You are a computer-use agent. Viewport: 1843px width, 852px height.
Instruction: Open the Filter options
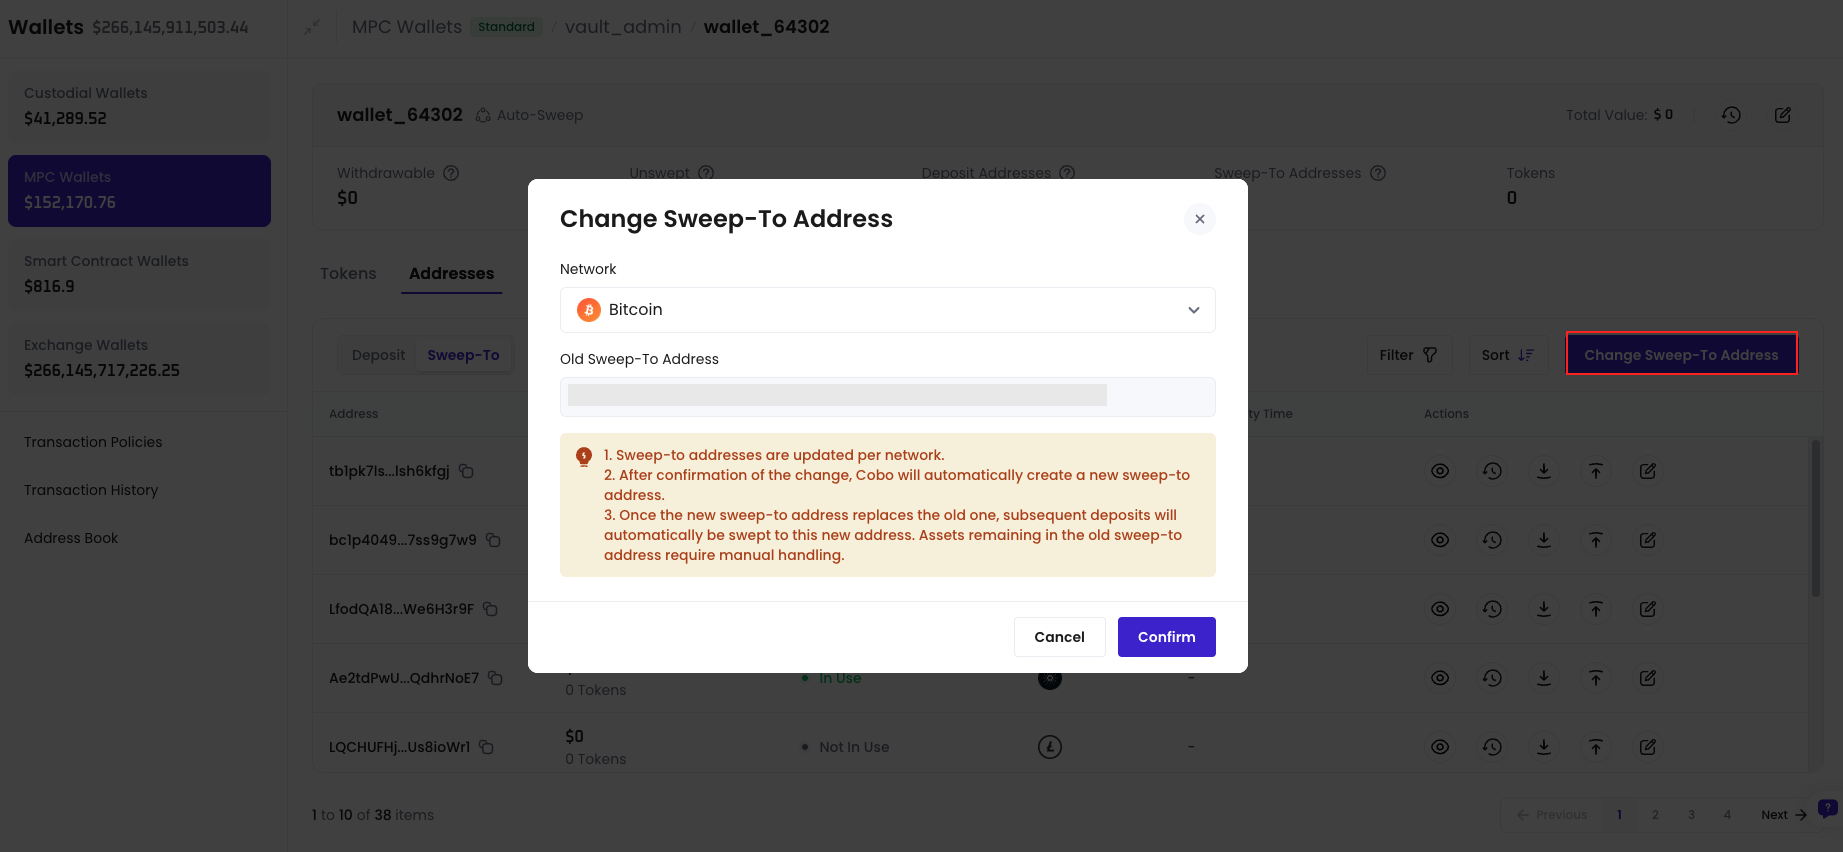click(1408, 354)
